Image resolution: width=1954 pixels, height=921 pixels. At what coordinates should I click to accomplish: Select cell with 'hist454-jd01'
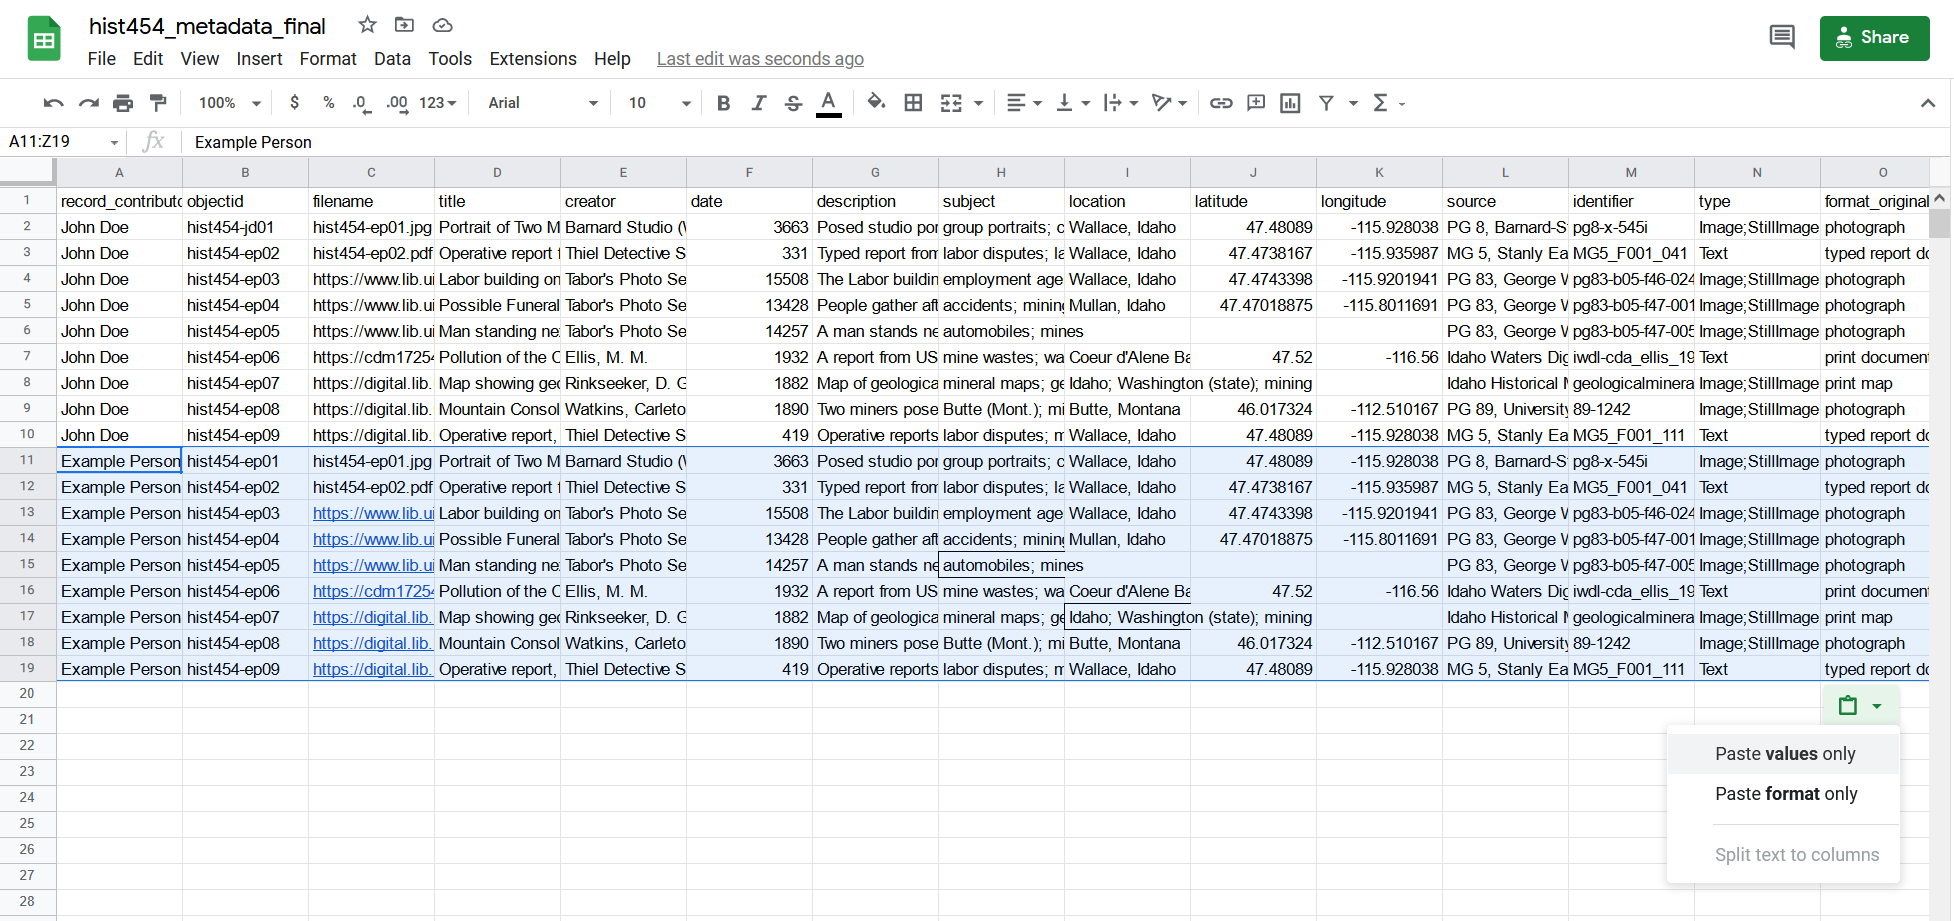tap(245, 227)
